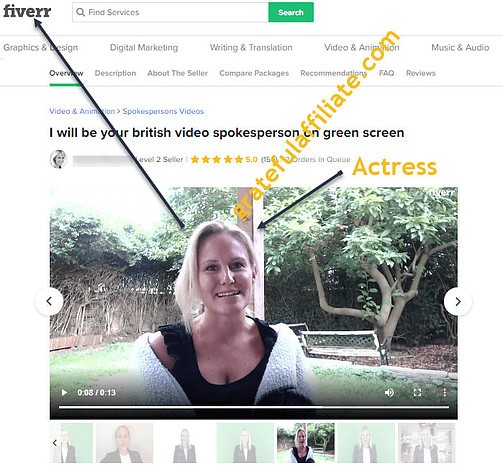The height and width of the screenshot is (471, 503).
Task: Open Spokespersons Videos breadcrumb link
Action: pos(163,111)
